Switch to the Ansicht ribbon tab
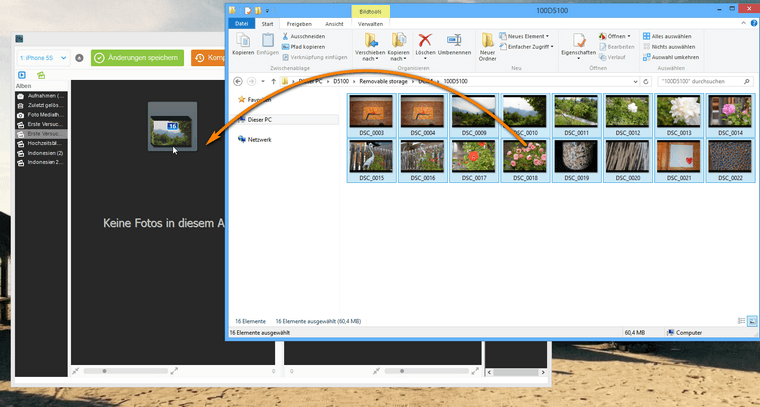This screenshot has height=407, width=760. point(334,24)
